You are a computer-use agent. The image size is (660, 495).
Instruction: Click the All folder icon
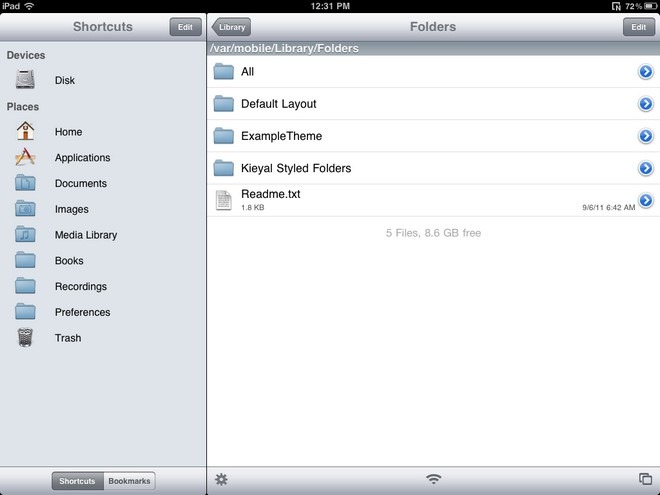click(224, 72)
